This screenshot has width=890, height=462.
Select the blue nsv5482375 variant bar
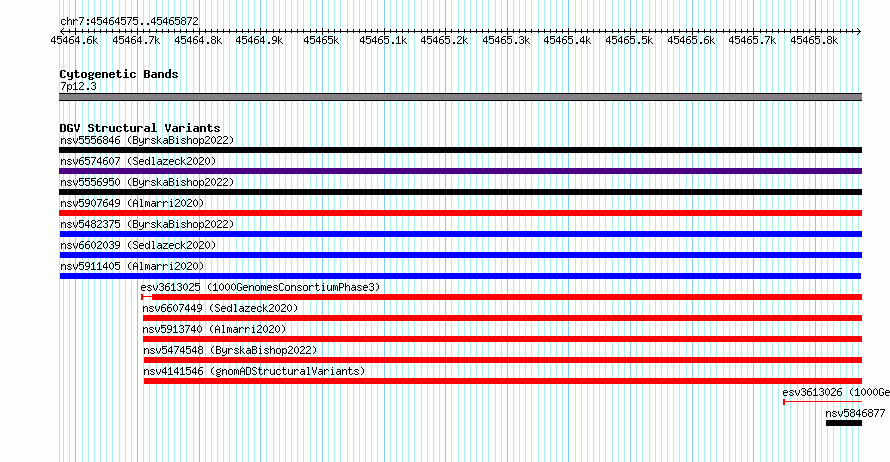coord(460,234)
